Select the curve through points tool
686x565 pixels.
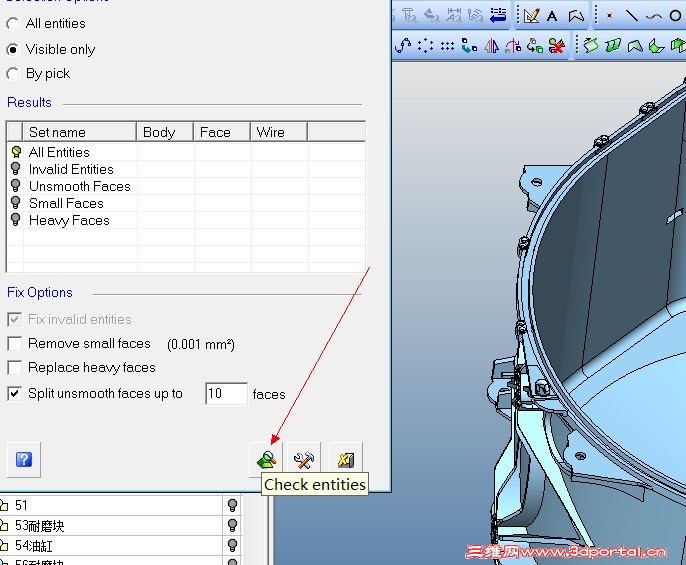point(403,46)
